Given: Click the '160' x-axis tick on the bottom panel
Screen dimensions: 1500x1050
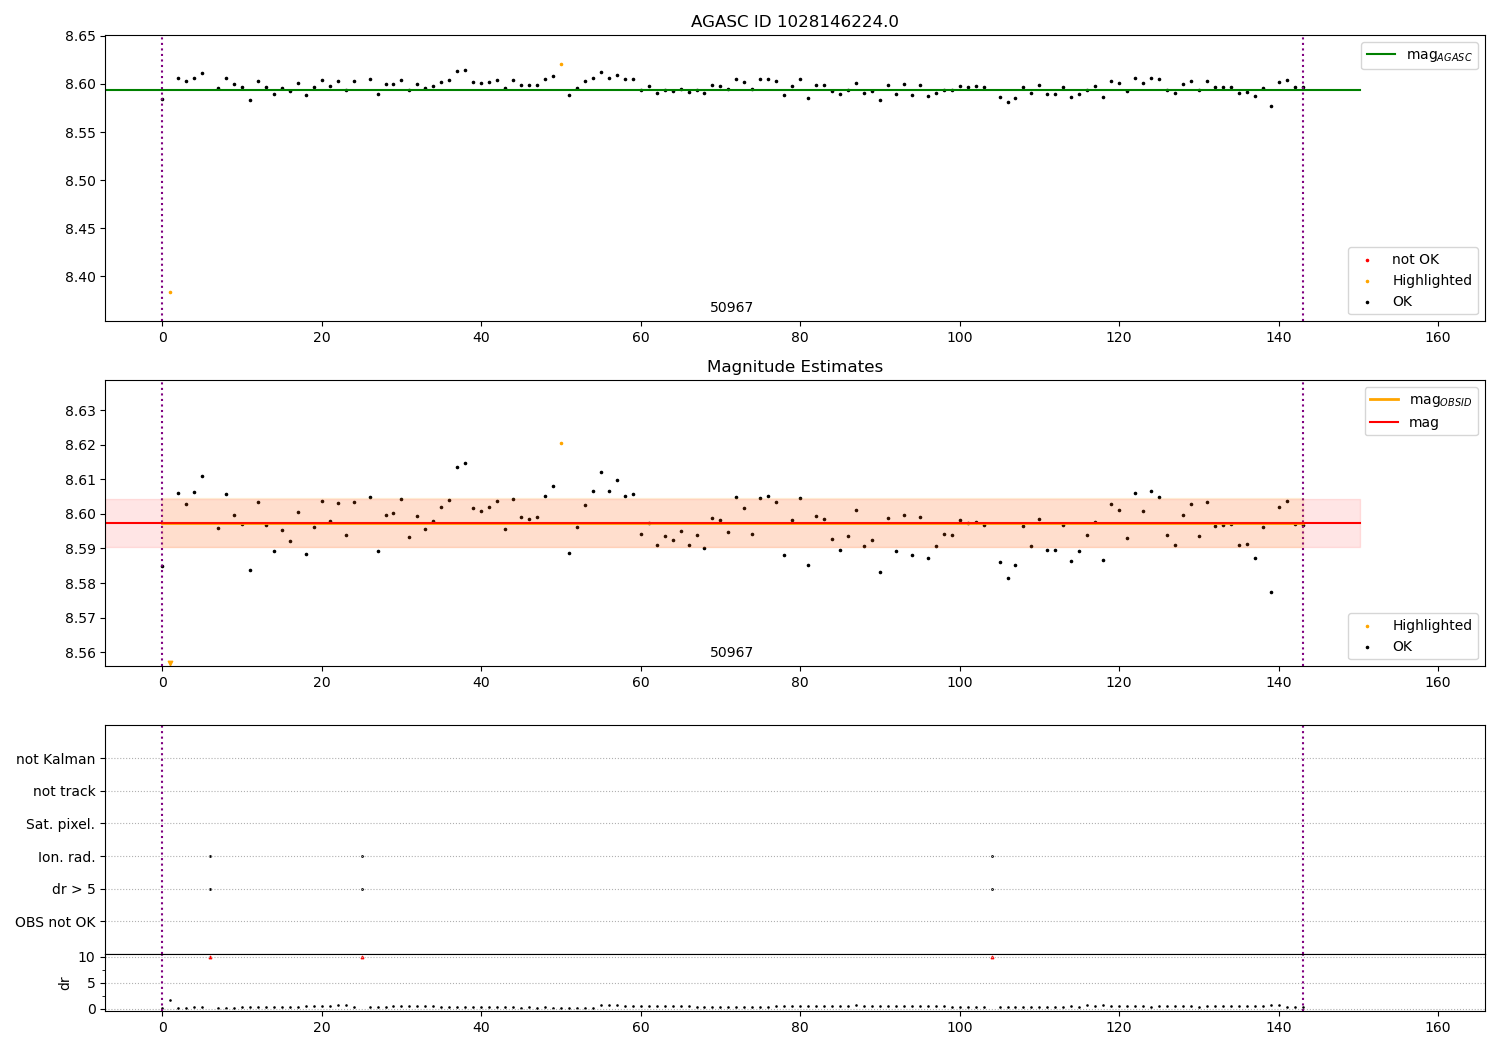Looking at the screenshot, I should point(1437,1027).
